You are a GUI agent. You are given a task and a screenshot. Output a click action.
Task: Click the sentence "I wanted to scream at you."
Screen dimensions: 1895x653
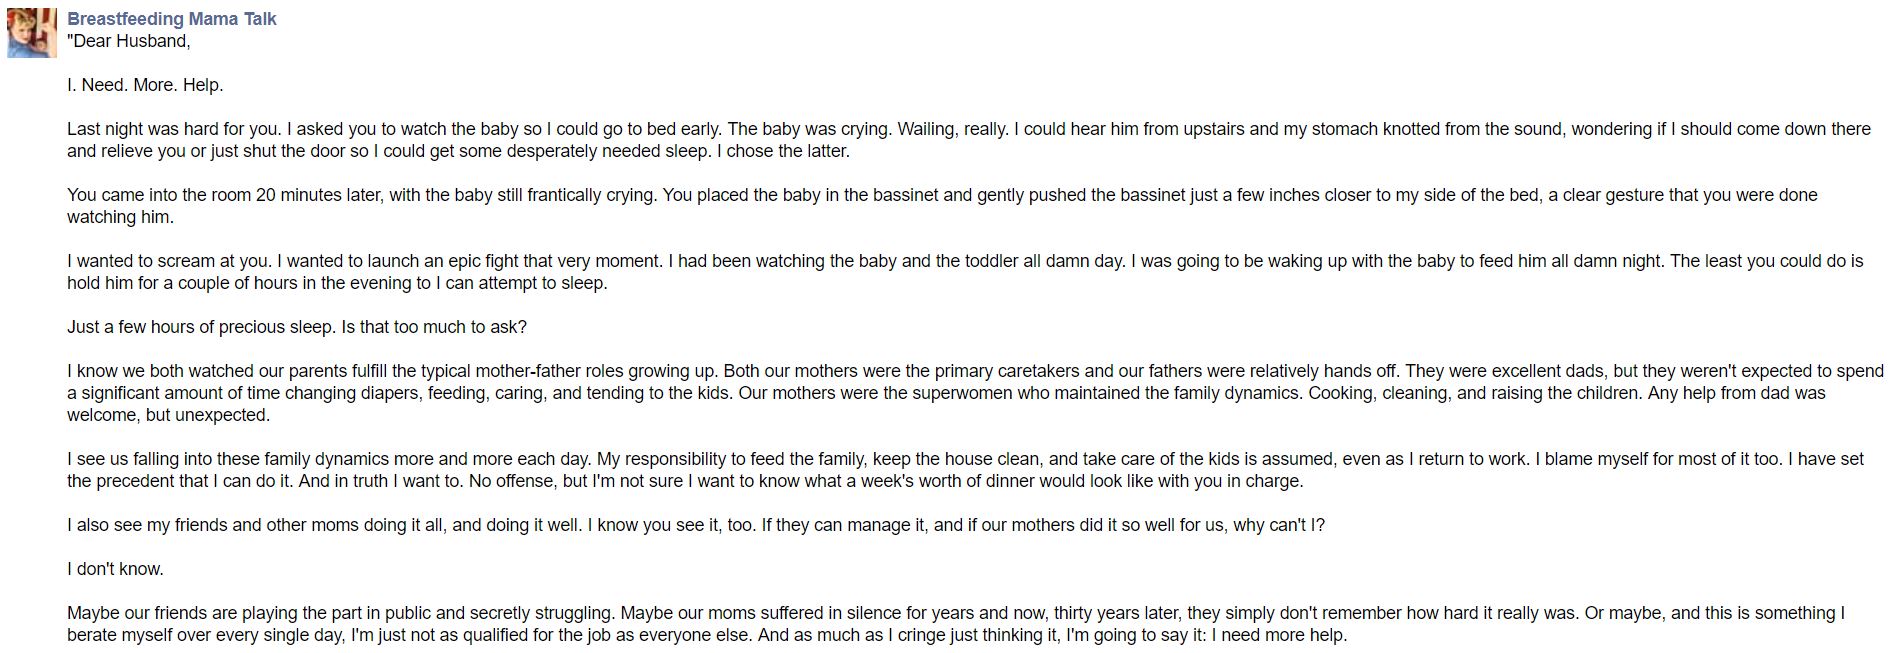tap(169, 261)
